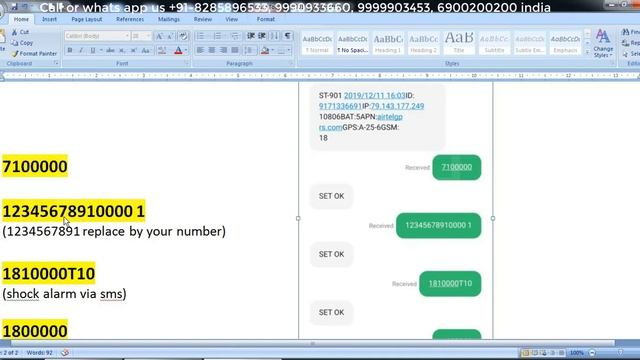Image resolution: width=640 pixels, height=360 pixels.
Task: Switch to Print Layout view in status bar
Action: 525,353
